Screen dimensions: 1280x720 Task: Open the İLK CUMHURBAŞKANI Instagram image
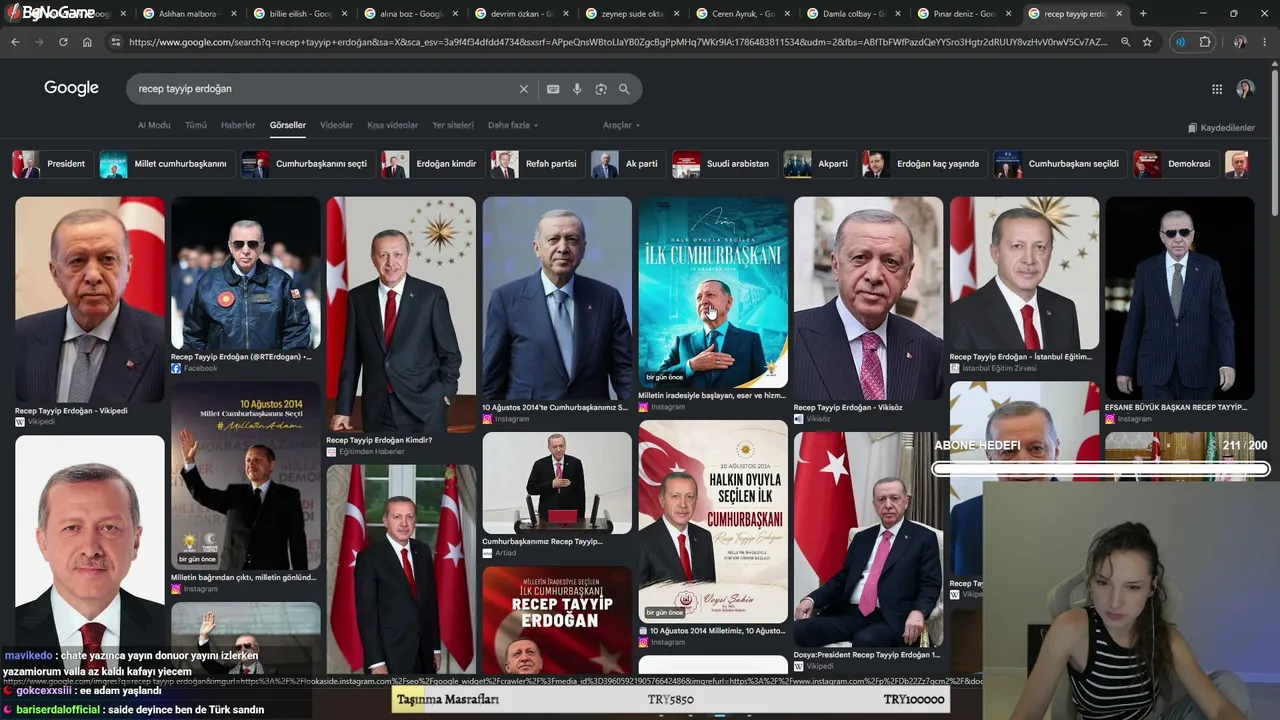pos(713,292)
